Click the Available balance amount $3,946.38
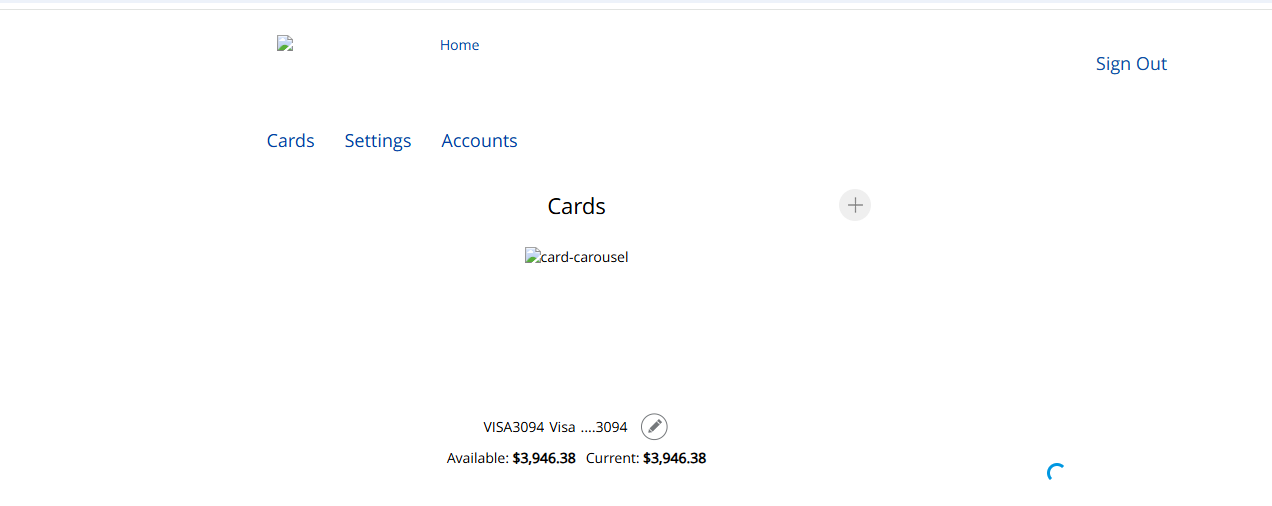Image resolution: width=1272 pixels, height=506 pixels. pyautogui.click(x=544, y=459)
